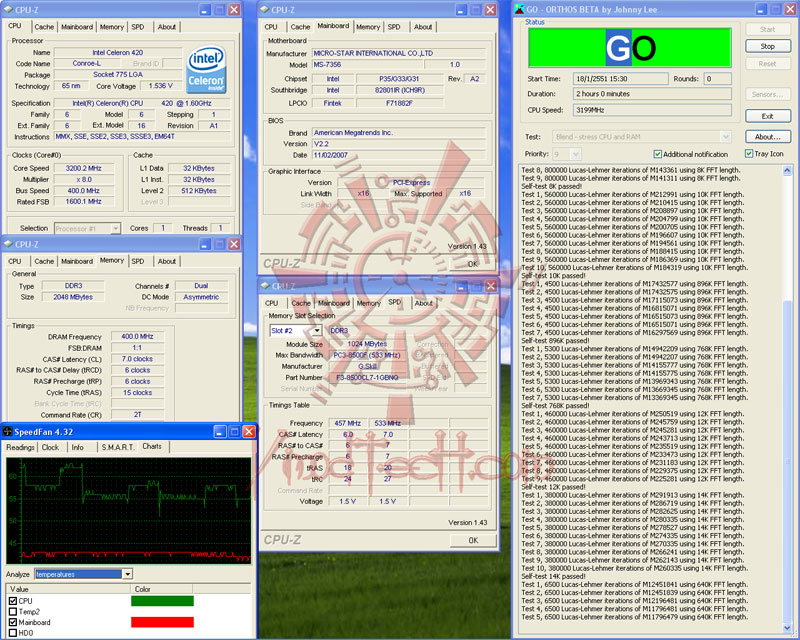Click the green GO status banner in ORTHOS

(x=630, y=48)
